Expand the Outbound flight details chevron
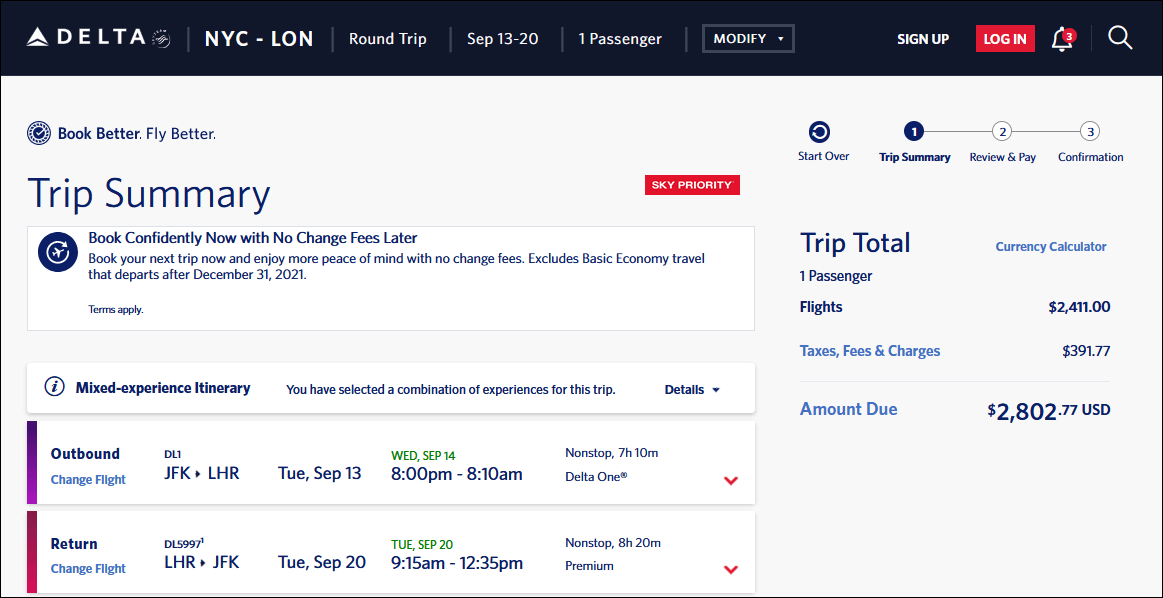Image resolution: width=1163 pixels, height=598 pixels. coord(731,480)
